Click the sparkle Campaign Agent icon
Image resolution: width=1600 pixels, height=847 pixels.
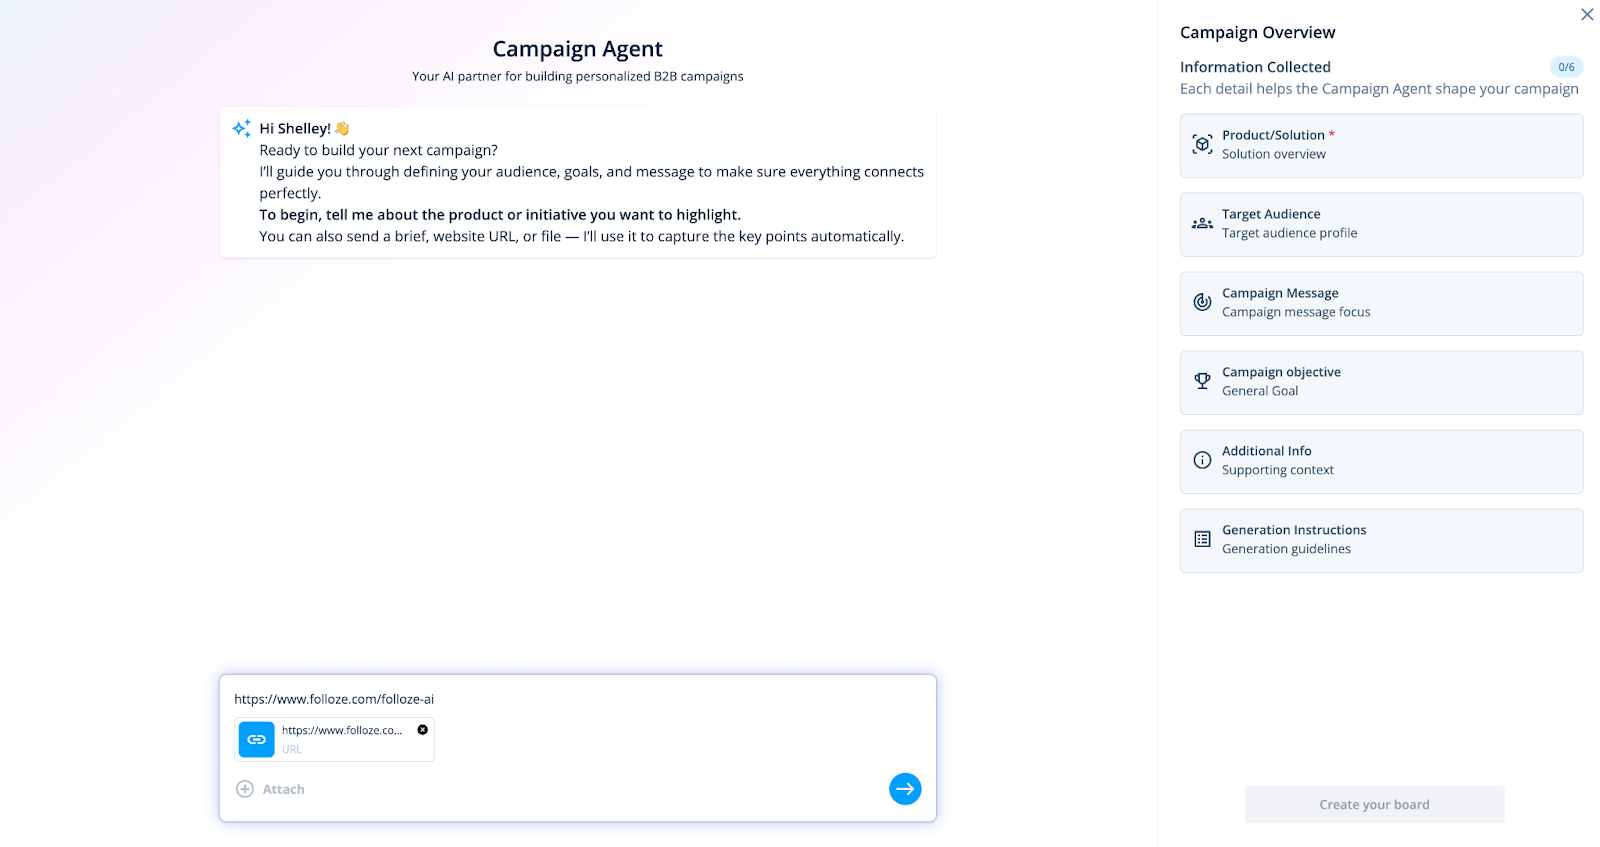pos(241,129)
